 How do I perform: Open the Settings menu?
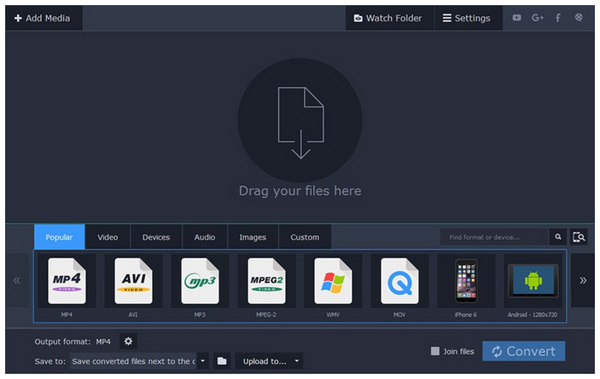(x=468, y=18)
